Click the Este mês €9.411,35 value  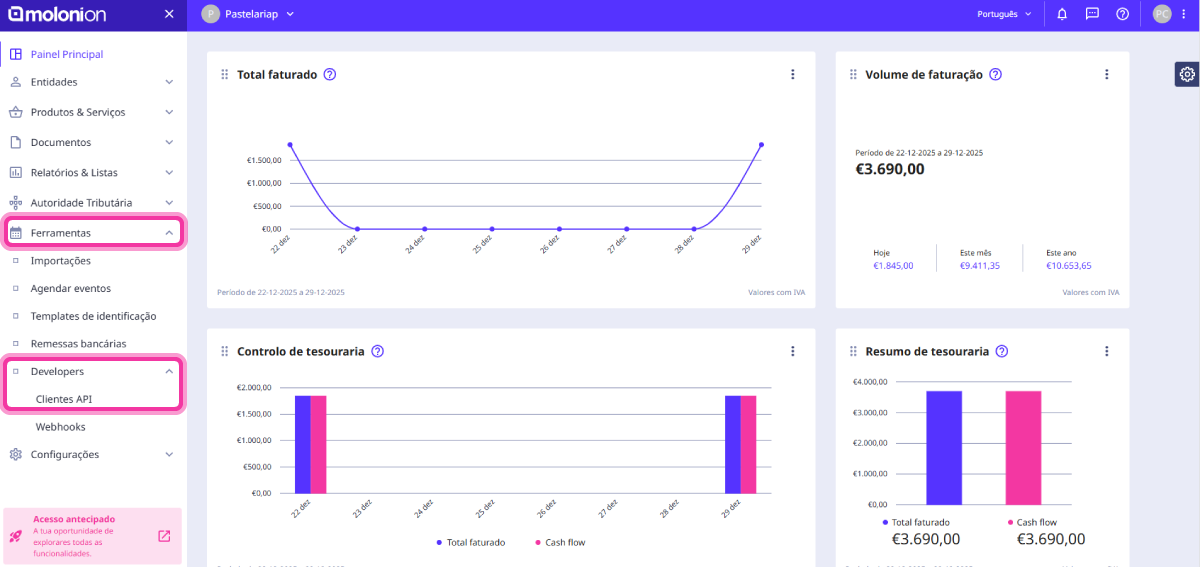979,266
